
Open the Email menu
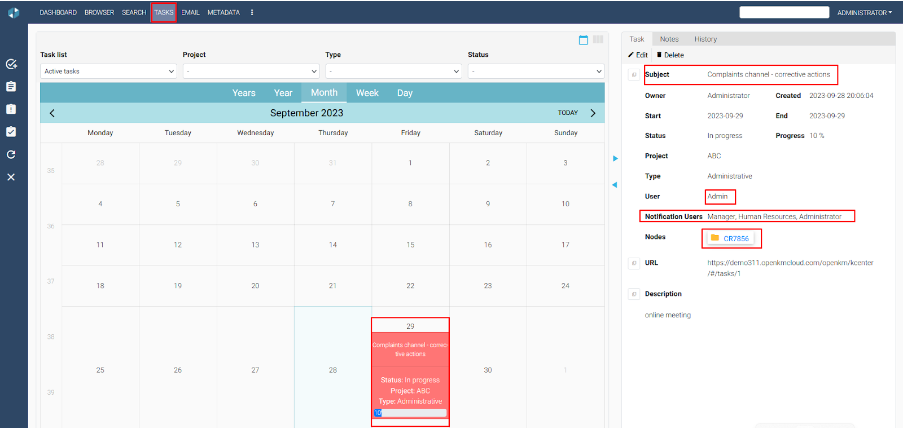click(x=191, y=12)
